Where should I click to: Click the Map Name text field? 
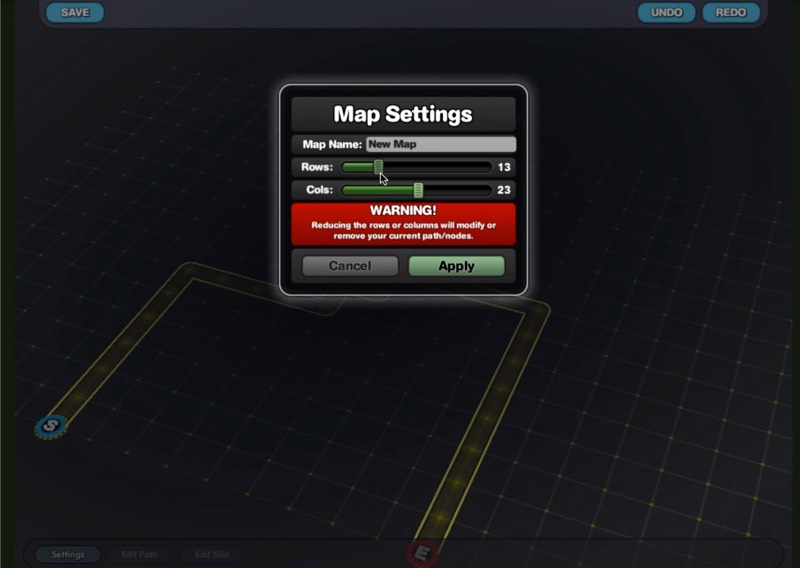(x=440, y=144)
